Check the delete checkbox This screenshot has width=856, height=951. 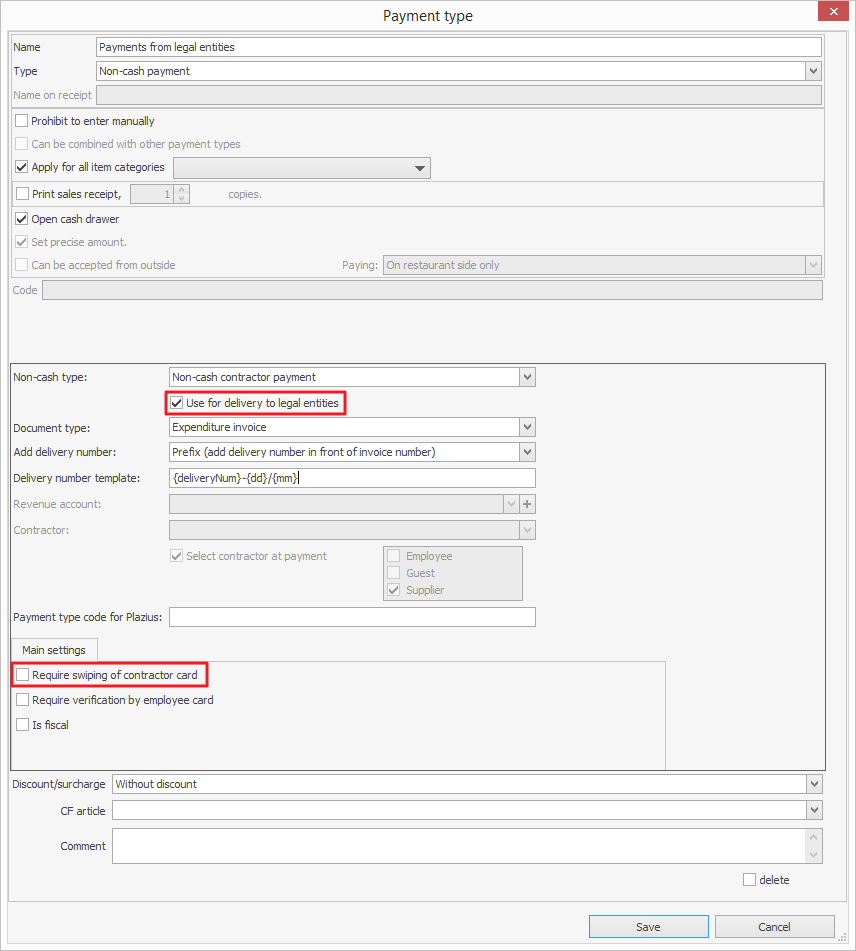pyautogui.click(x=750, y=880)
